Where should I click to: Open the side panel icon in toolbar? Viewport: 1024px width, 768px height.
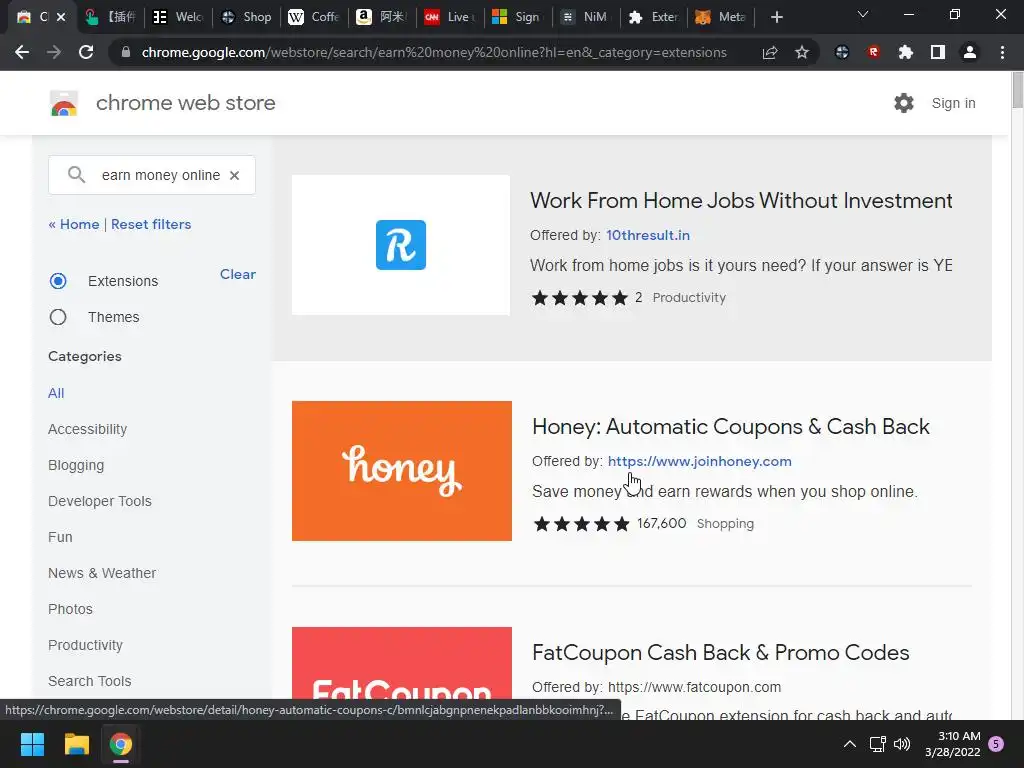click(x=938, y=52)
